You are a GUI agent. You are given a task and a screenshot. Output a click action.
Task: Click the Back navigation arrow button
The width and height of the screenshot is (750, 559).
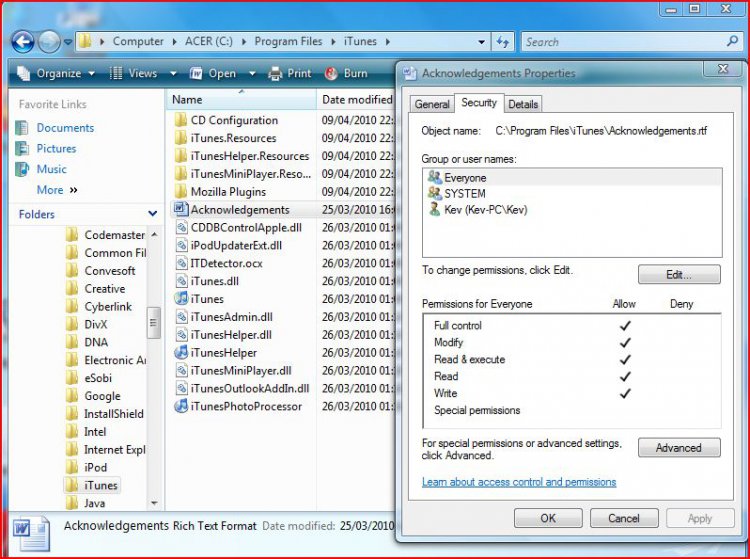click(x=22, y=42)
